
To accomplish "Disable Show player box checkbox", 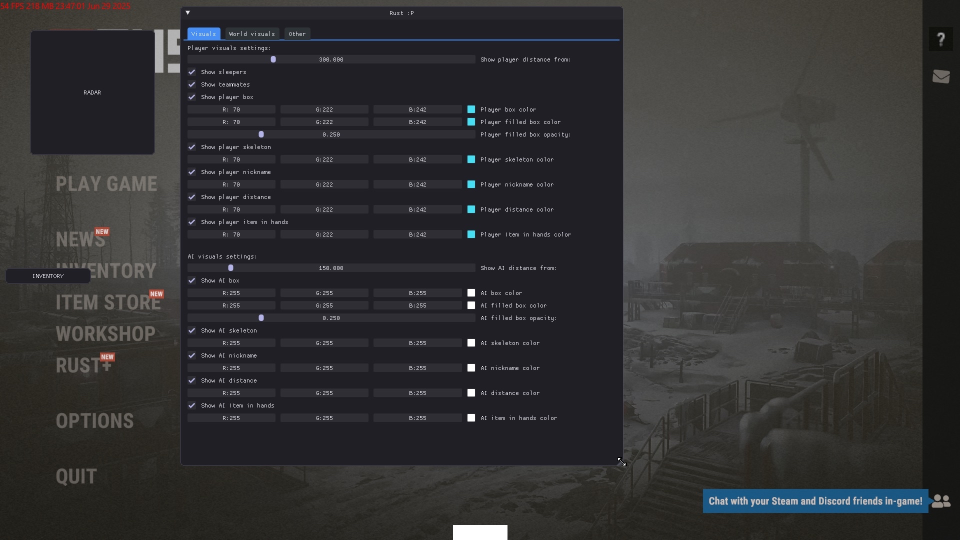I will point(192,97).
